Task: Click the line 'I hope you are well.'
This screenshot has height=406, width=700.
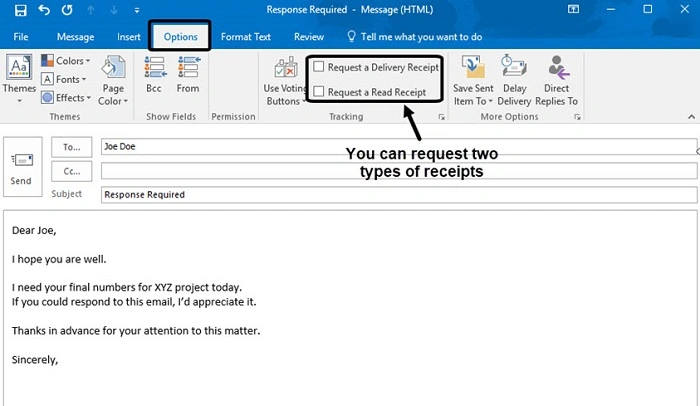Action: 59,260
